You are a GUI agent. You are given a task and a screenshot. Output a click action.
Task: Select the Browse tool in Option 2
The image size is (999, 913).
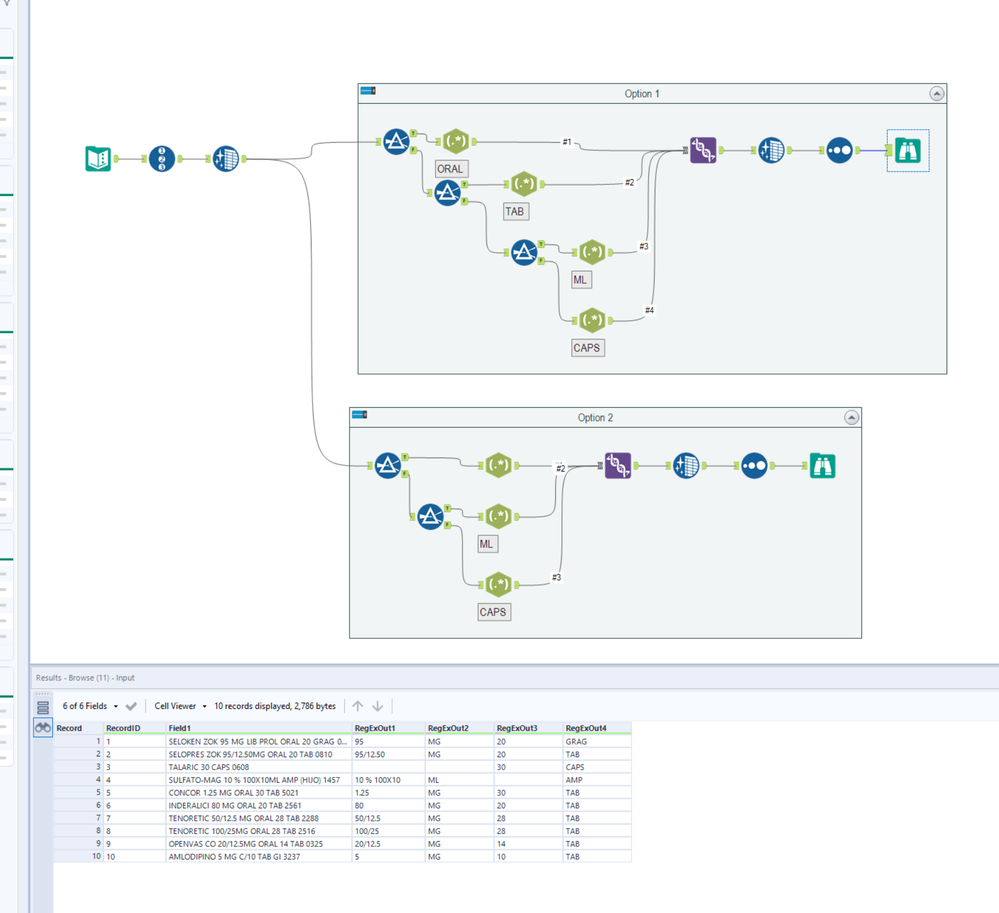[823, 466]
